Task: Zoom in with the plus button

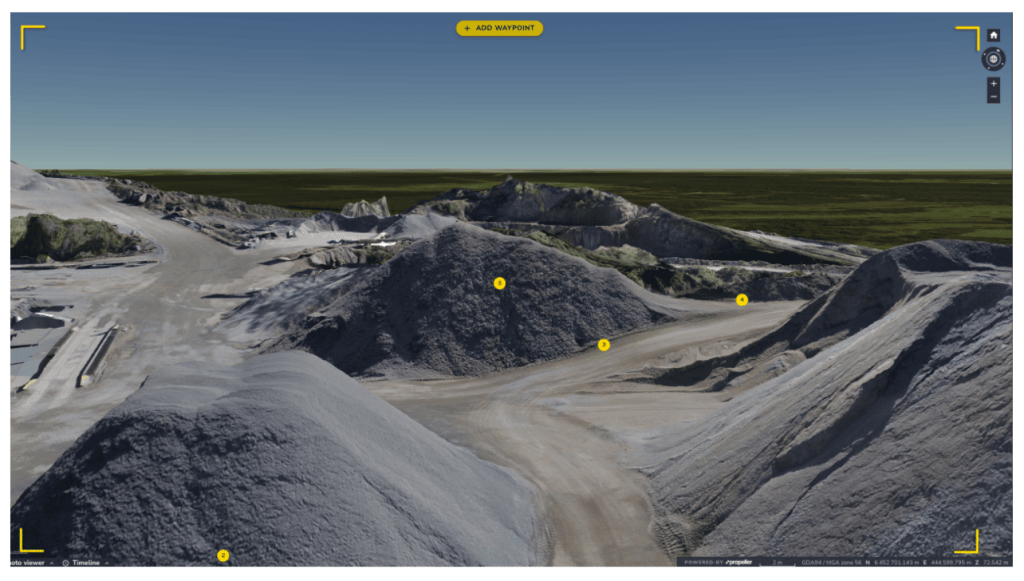Action: click(993, 84)
